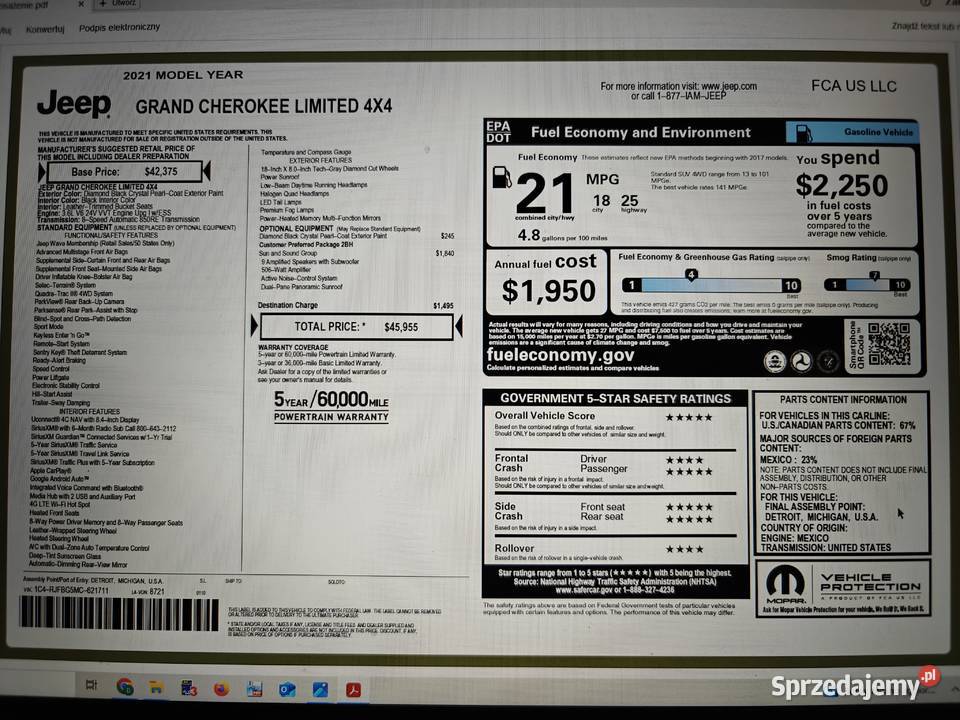Open the Podpis elektroniczny menu
The width and height of the screenshot is (960, 720).
coord(119,28)
